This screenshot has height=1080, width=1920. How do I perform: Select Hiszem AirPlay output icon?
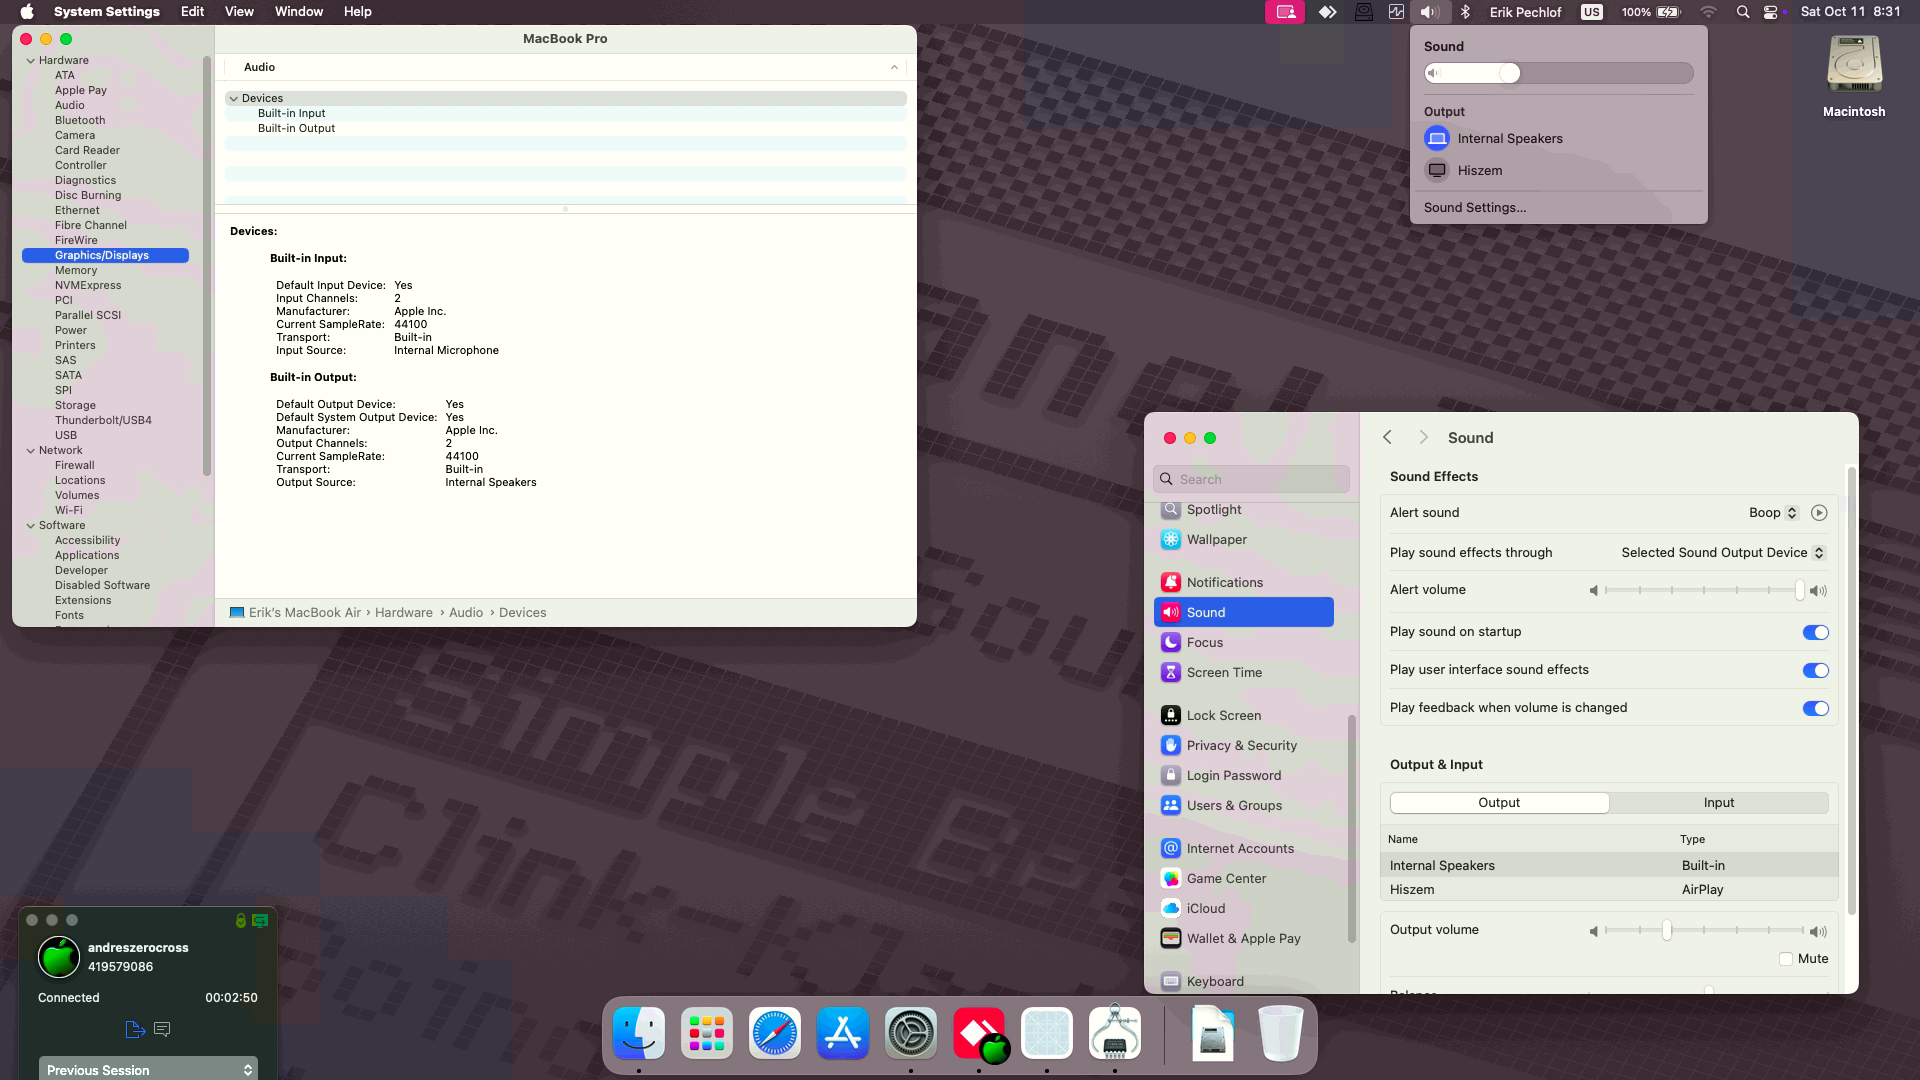[1437, 171]
